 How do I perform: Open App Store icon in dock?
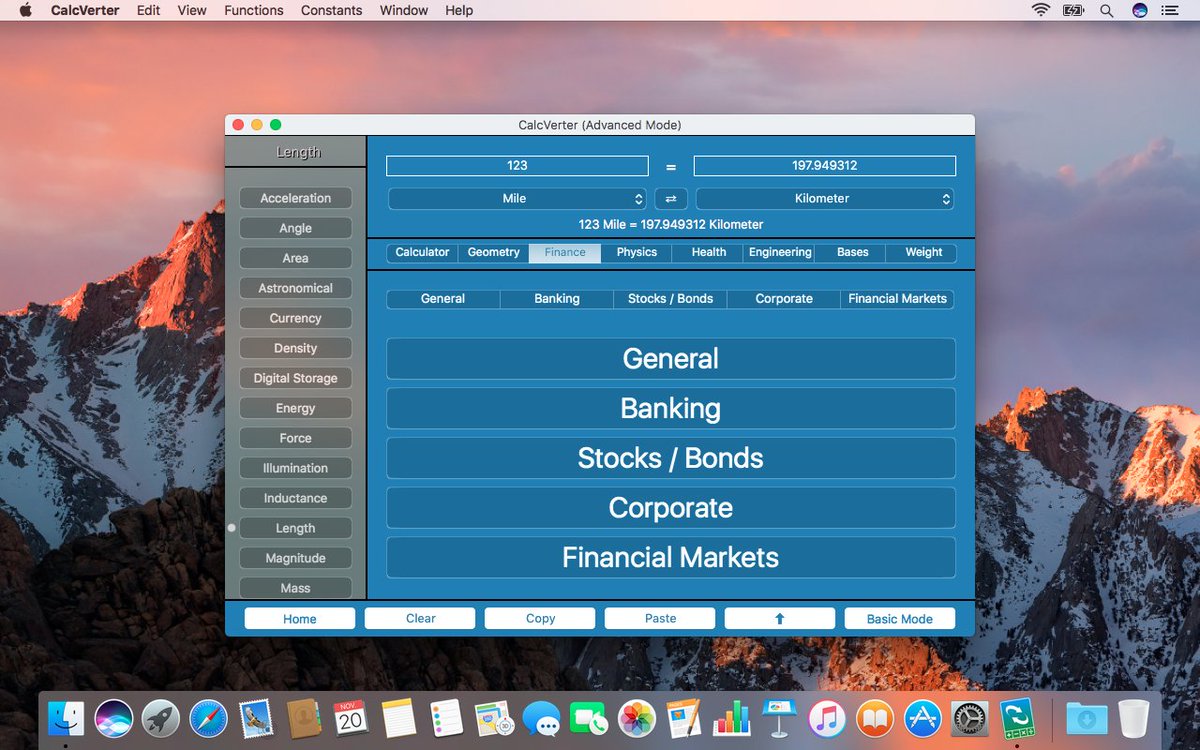(922, 718)
